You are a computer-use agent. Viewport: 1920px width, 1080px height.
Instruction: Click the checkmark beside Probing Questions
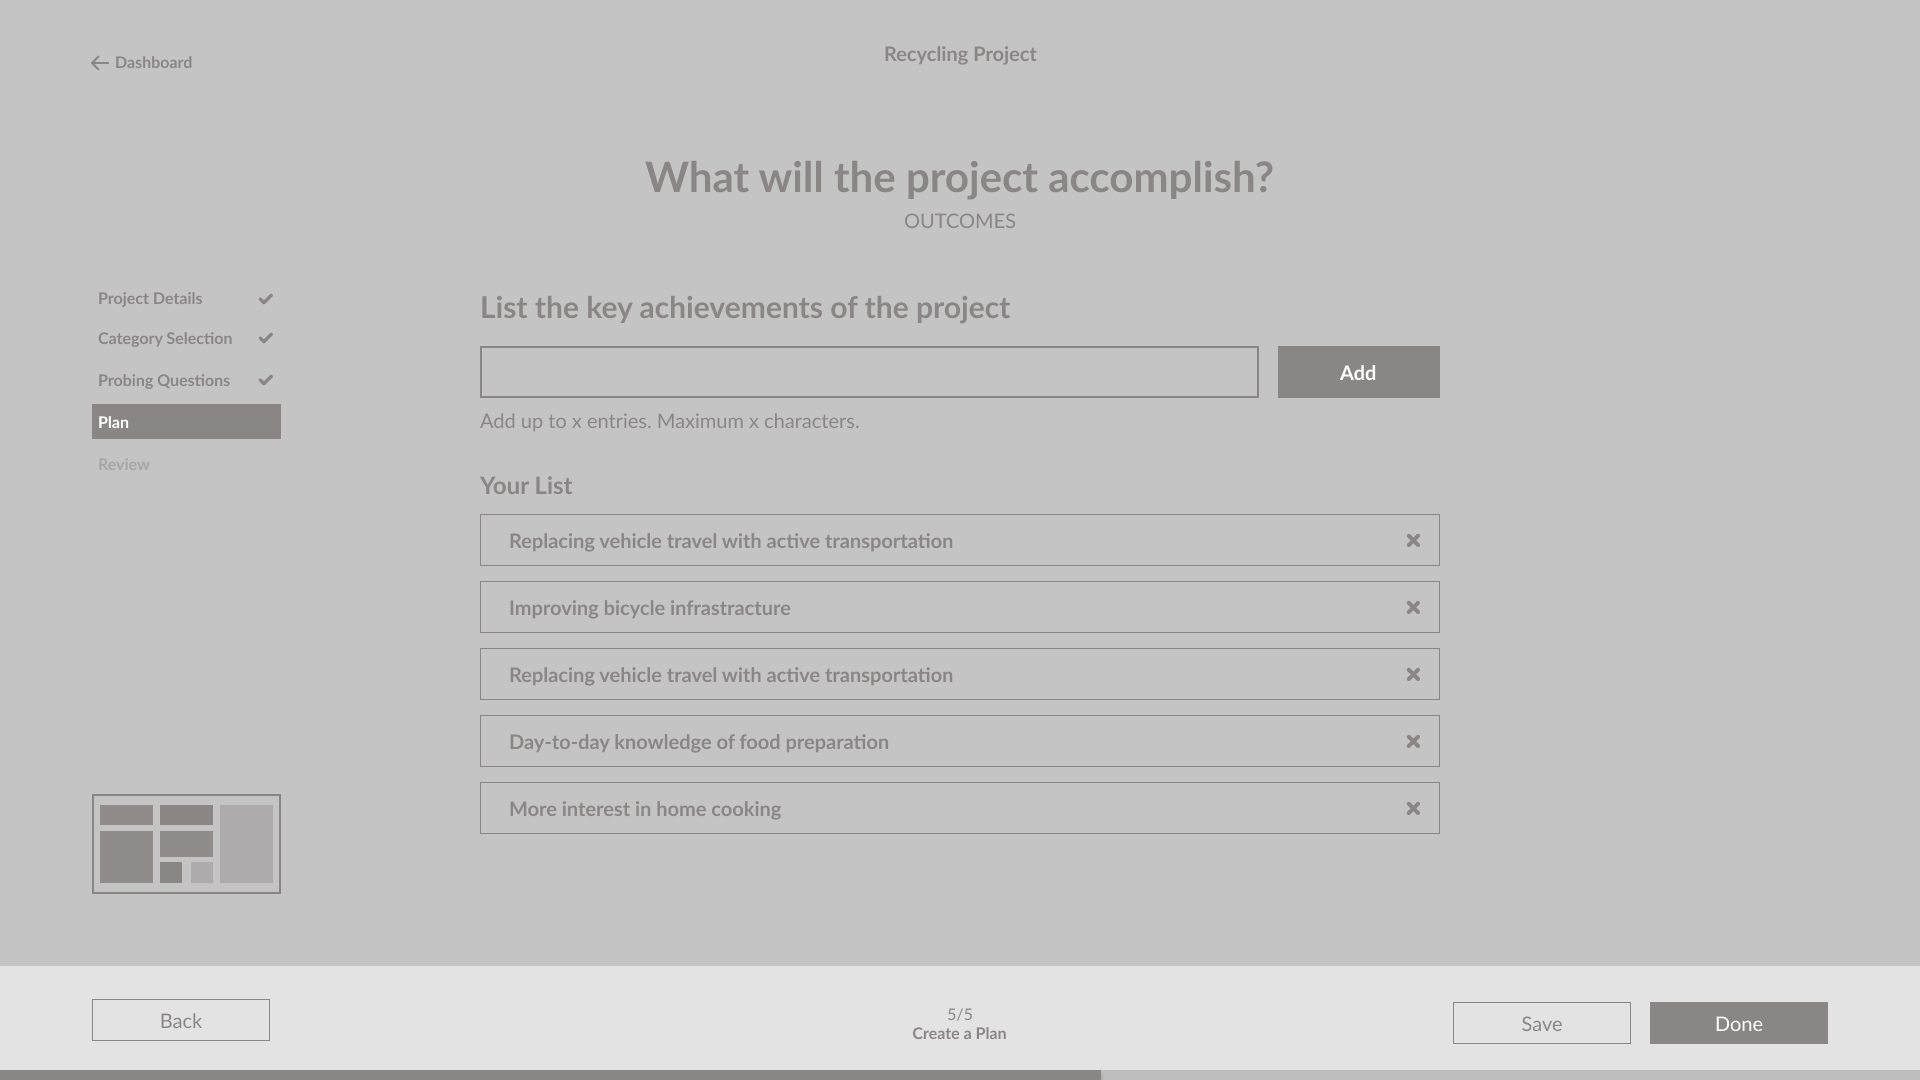click(x=266, y=381)
